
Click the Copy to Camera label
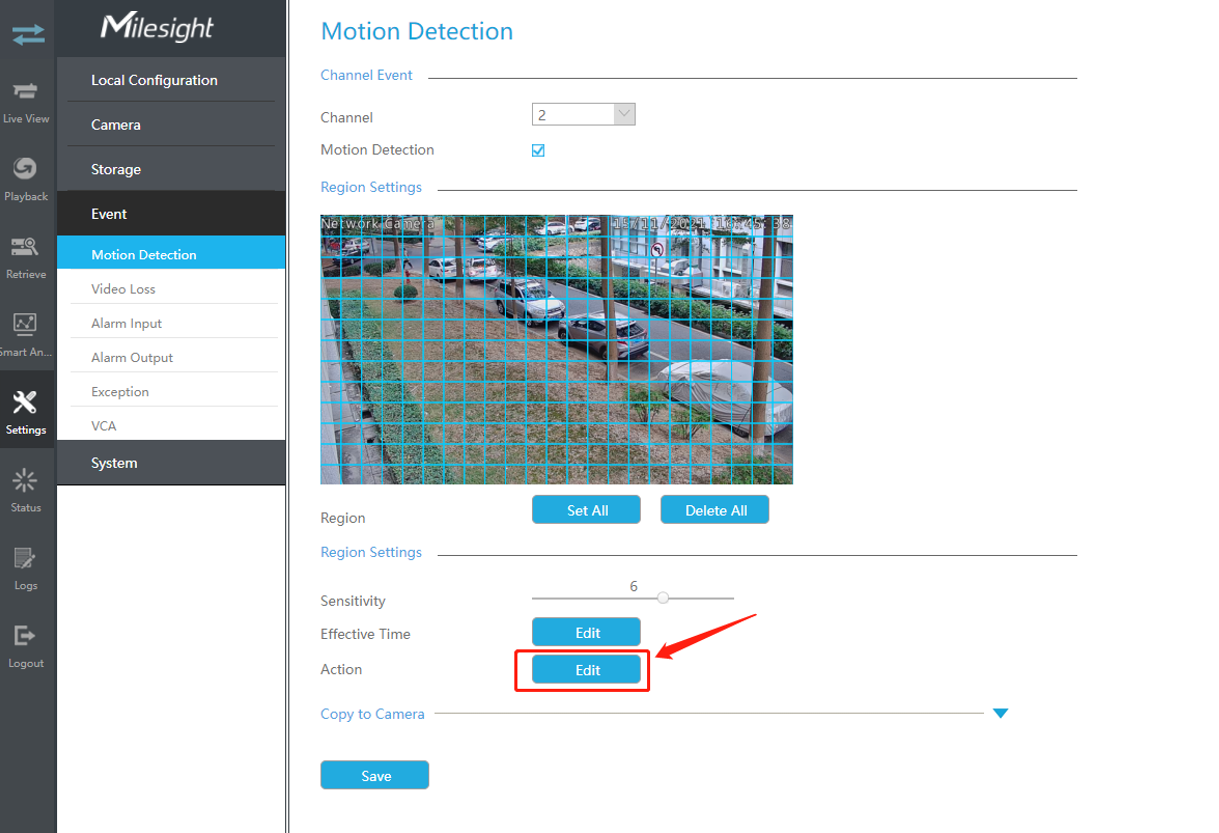[372, 714]
